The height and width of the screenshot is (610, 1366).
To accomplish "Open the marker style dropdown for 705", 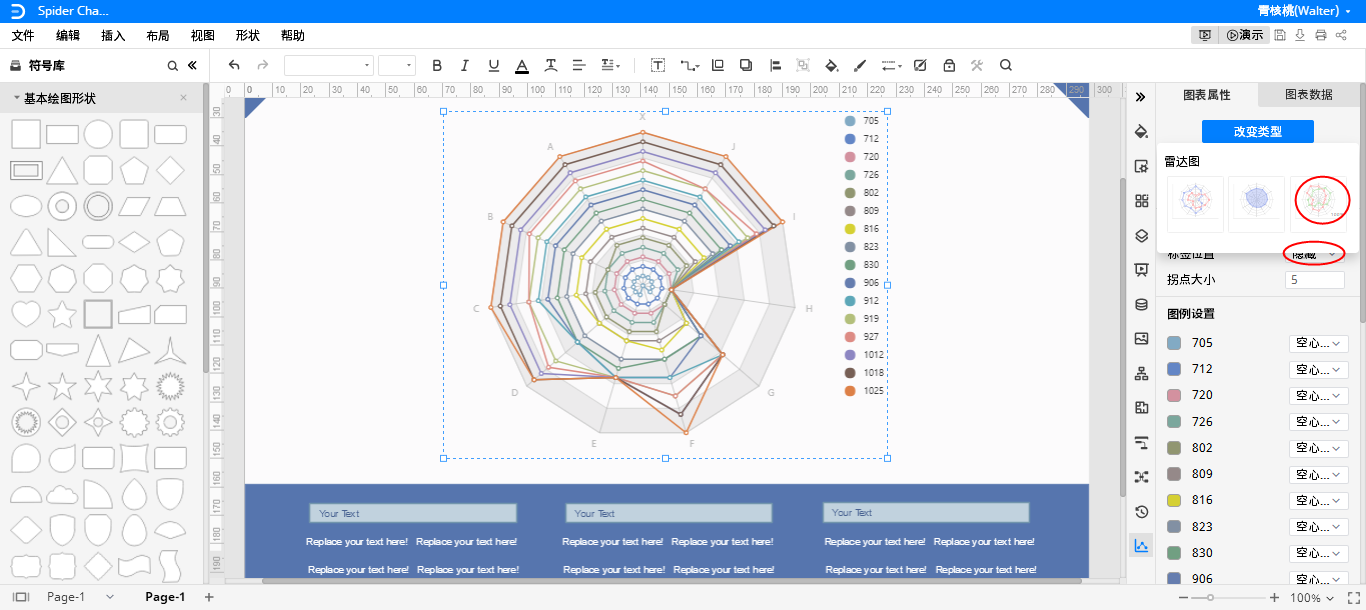I will coord(1319,343).
